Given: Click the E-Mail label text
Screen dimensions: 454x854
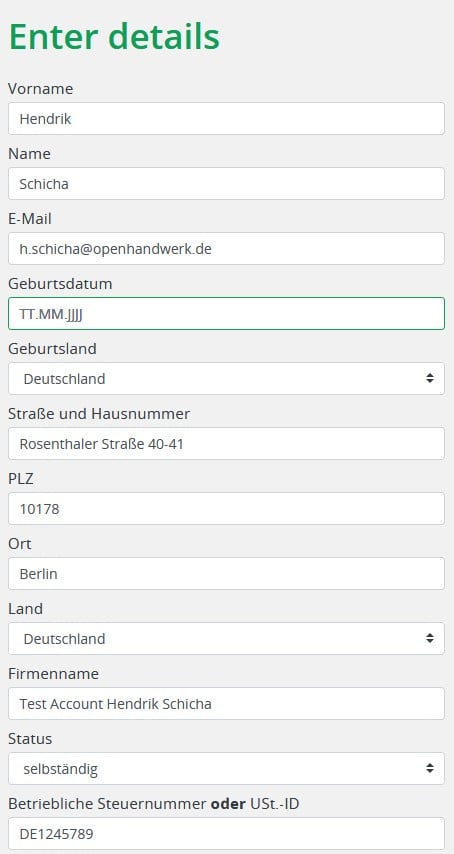Looking at the screenshot, I should [x=30, y=219].
